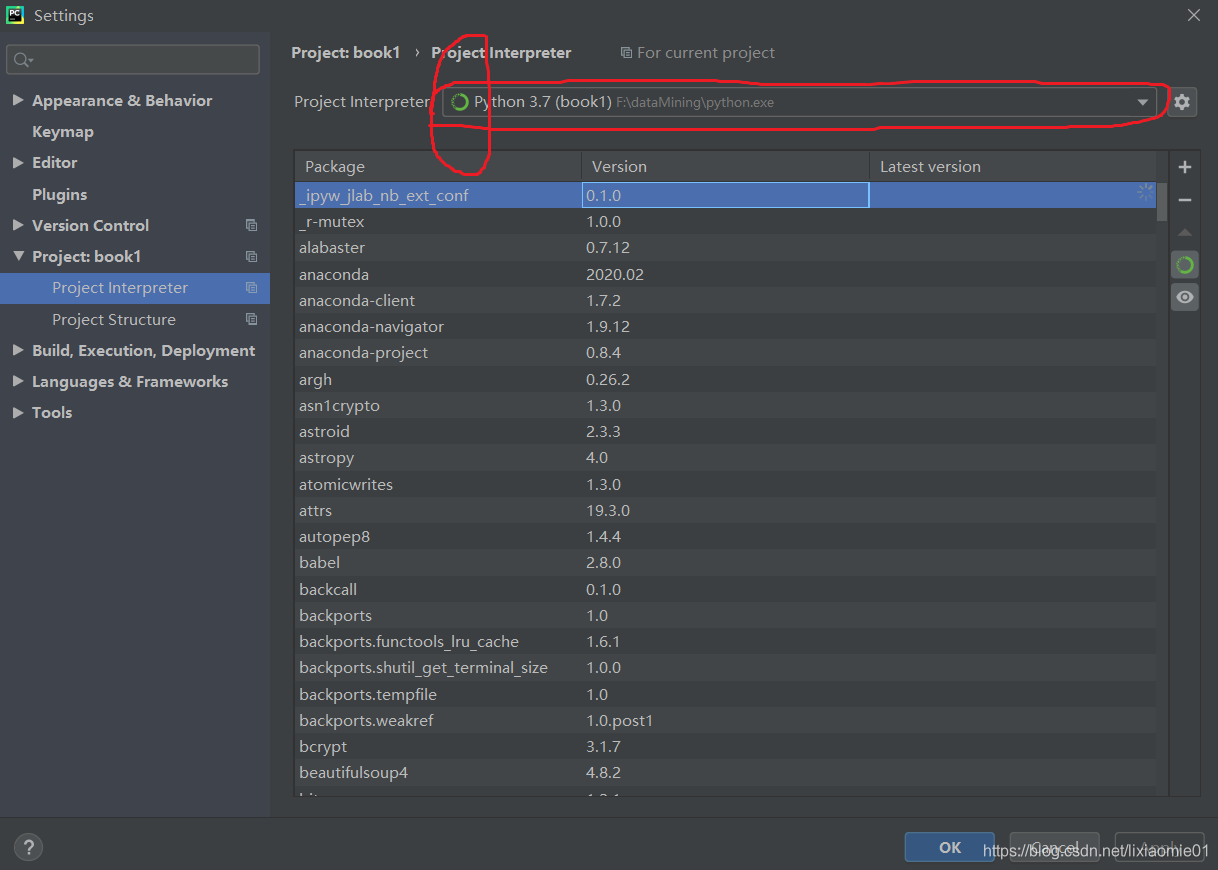Open the Project Interpreter dropdown arrow
This screenshot has width=1218, height=870.
click(x=1142, y=102)
